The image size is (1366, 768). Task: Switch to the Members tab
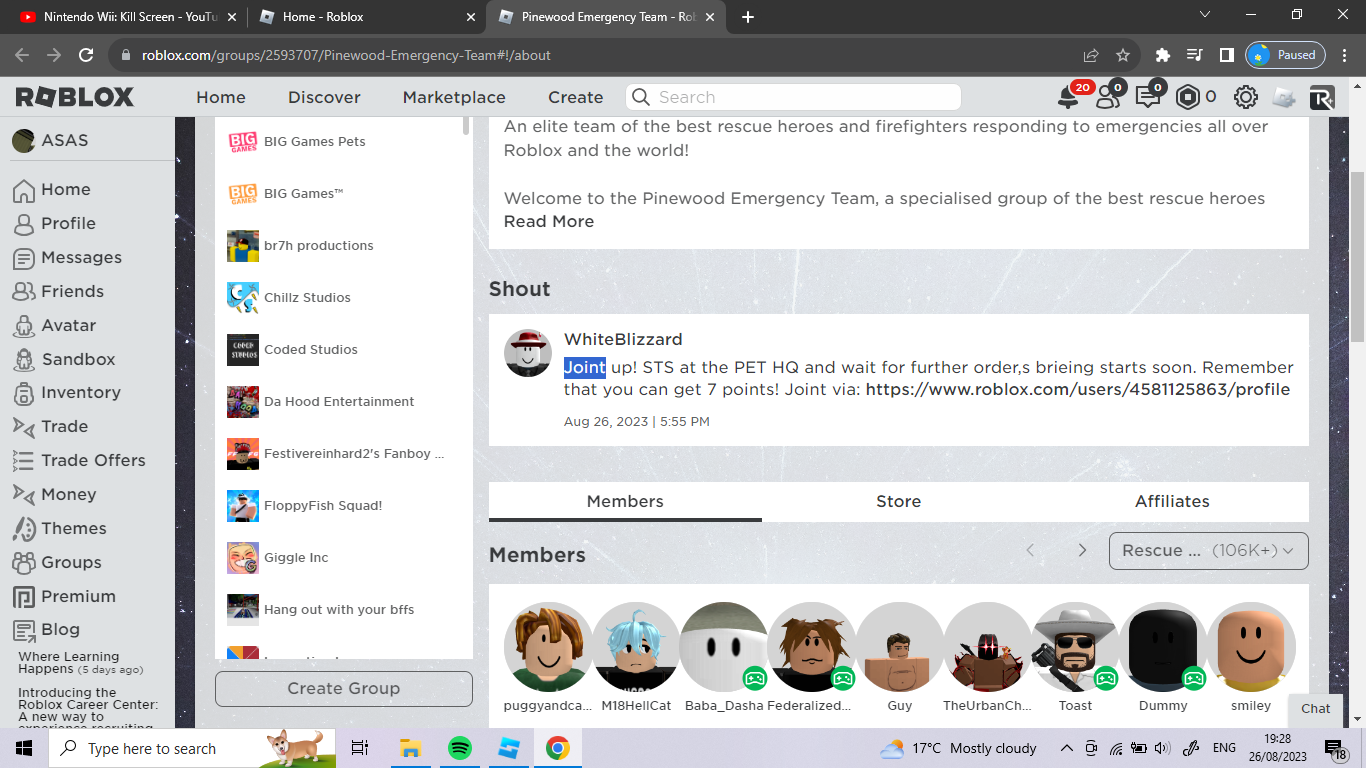click(625, 501)
